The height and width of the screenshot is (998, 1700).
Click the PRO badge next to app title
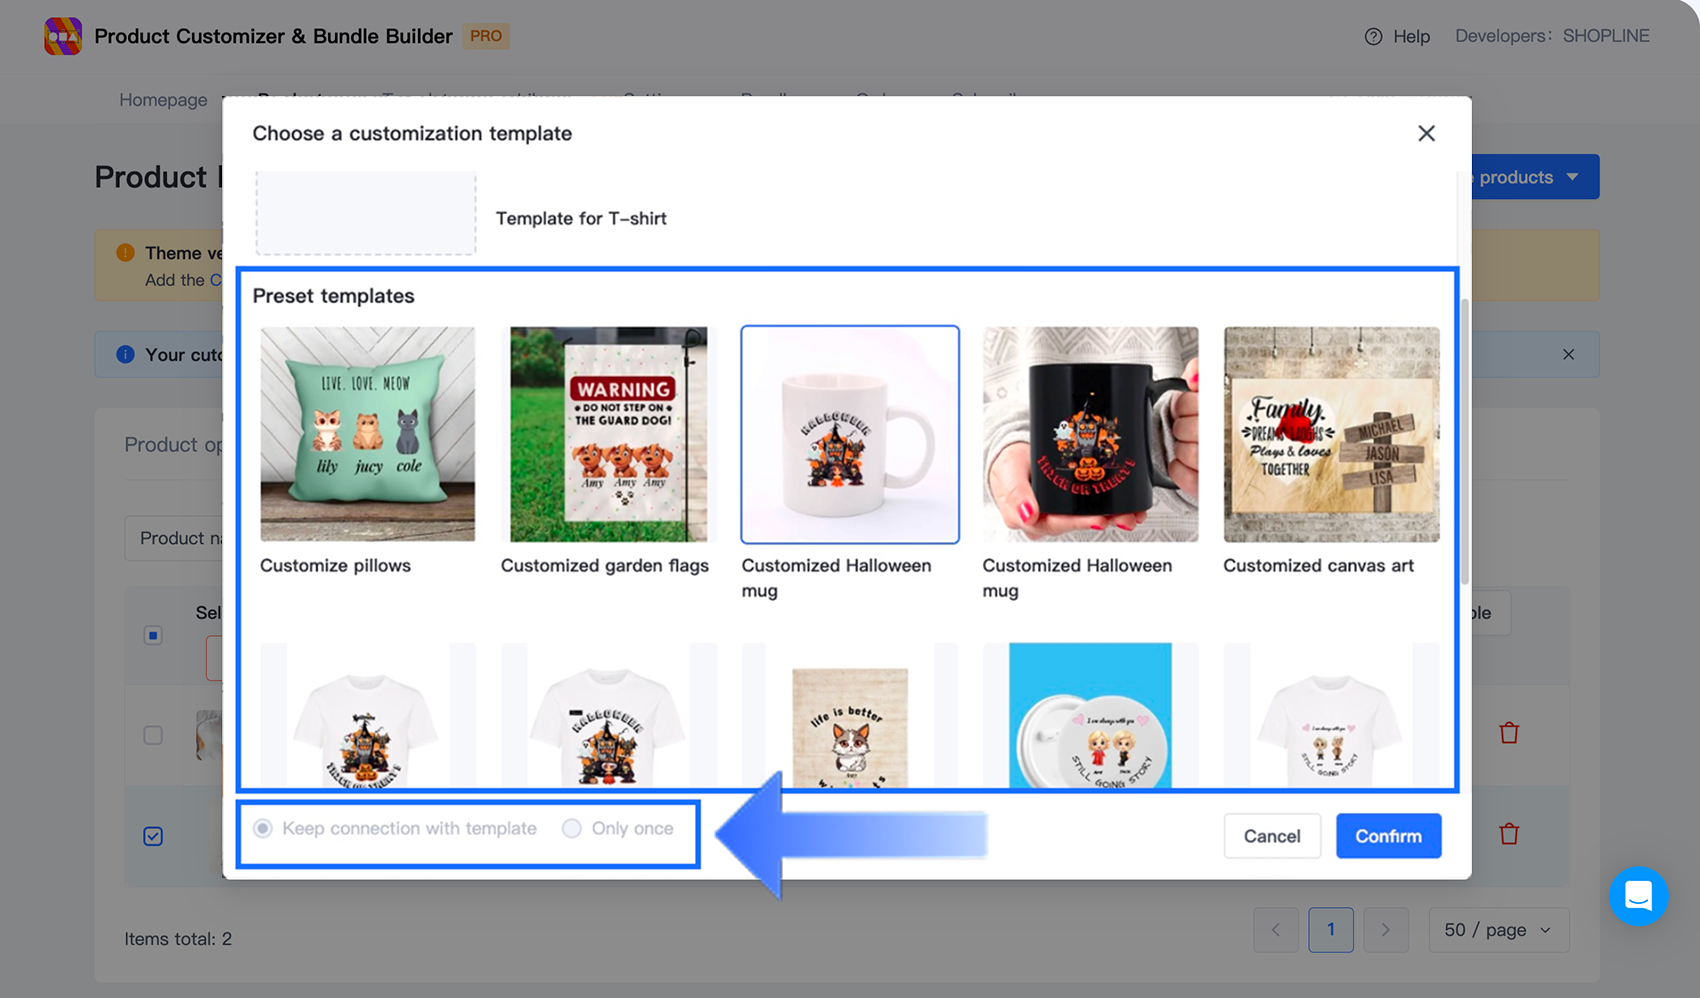pos(487,36)
